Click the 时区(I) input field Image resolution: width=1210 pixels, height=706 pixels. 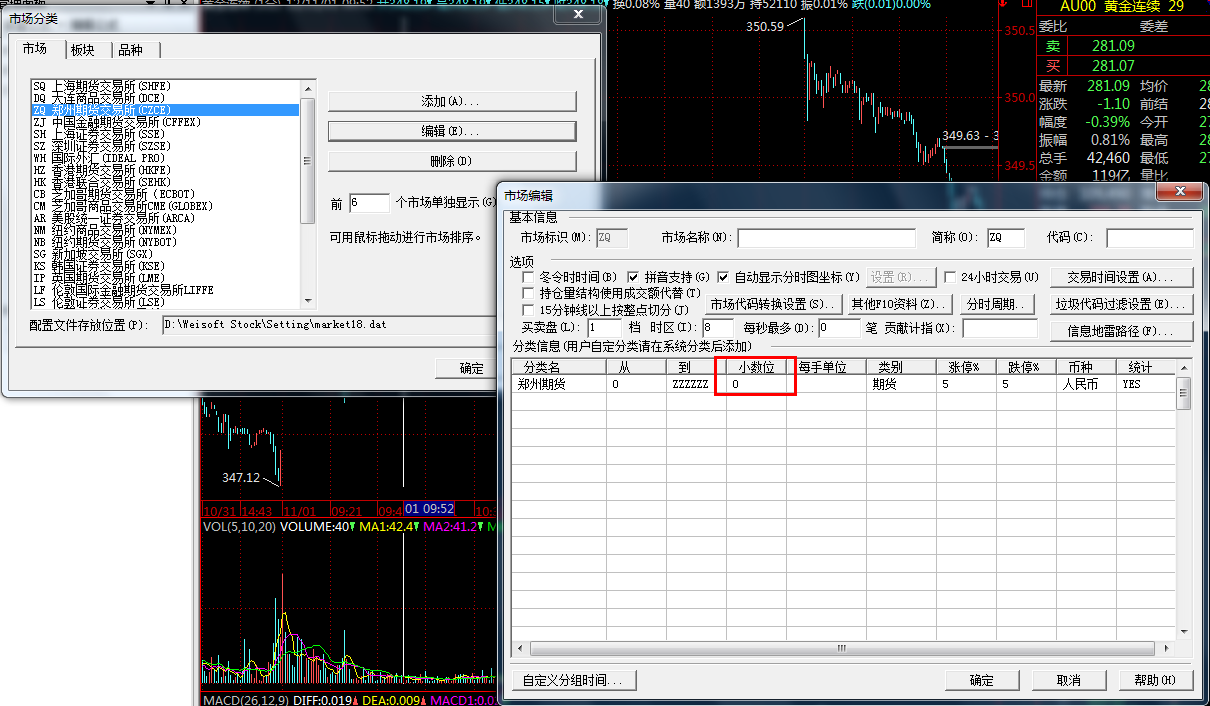pos(718,328)
